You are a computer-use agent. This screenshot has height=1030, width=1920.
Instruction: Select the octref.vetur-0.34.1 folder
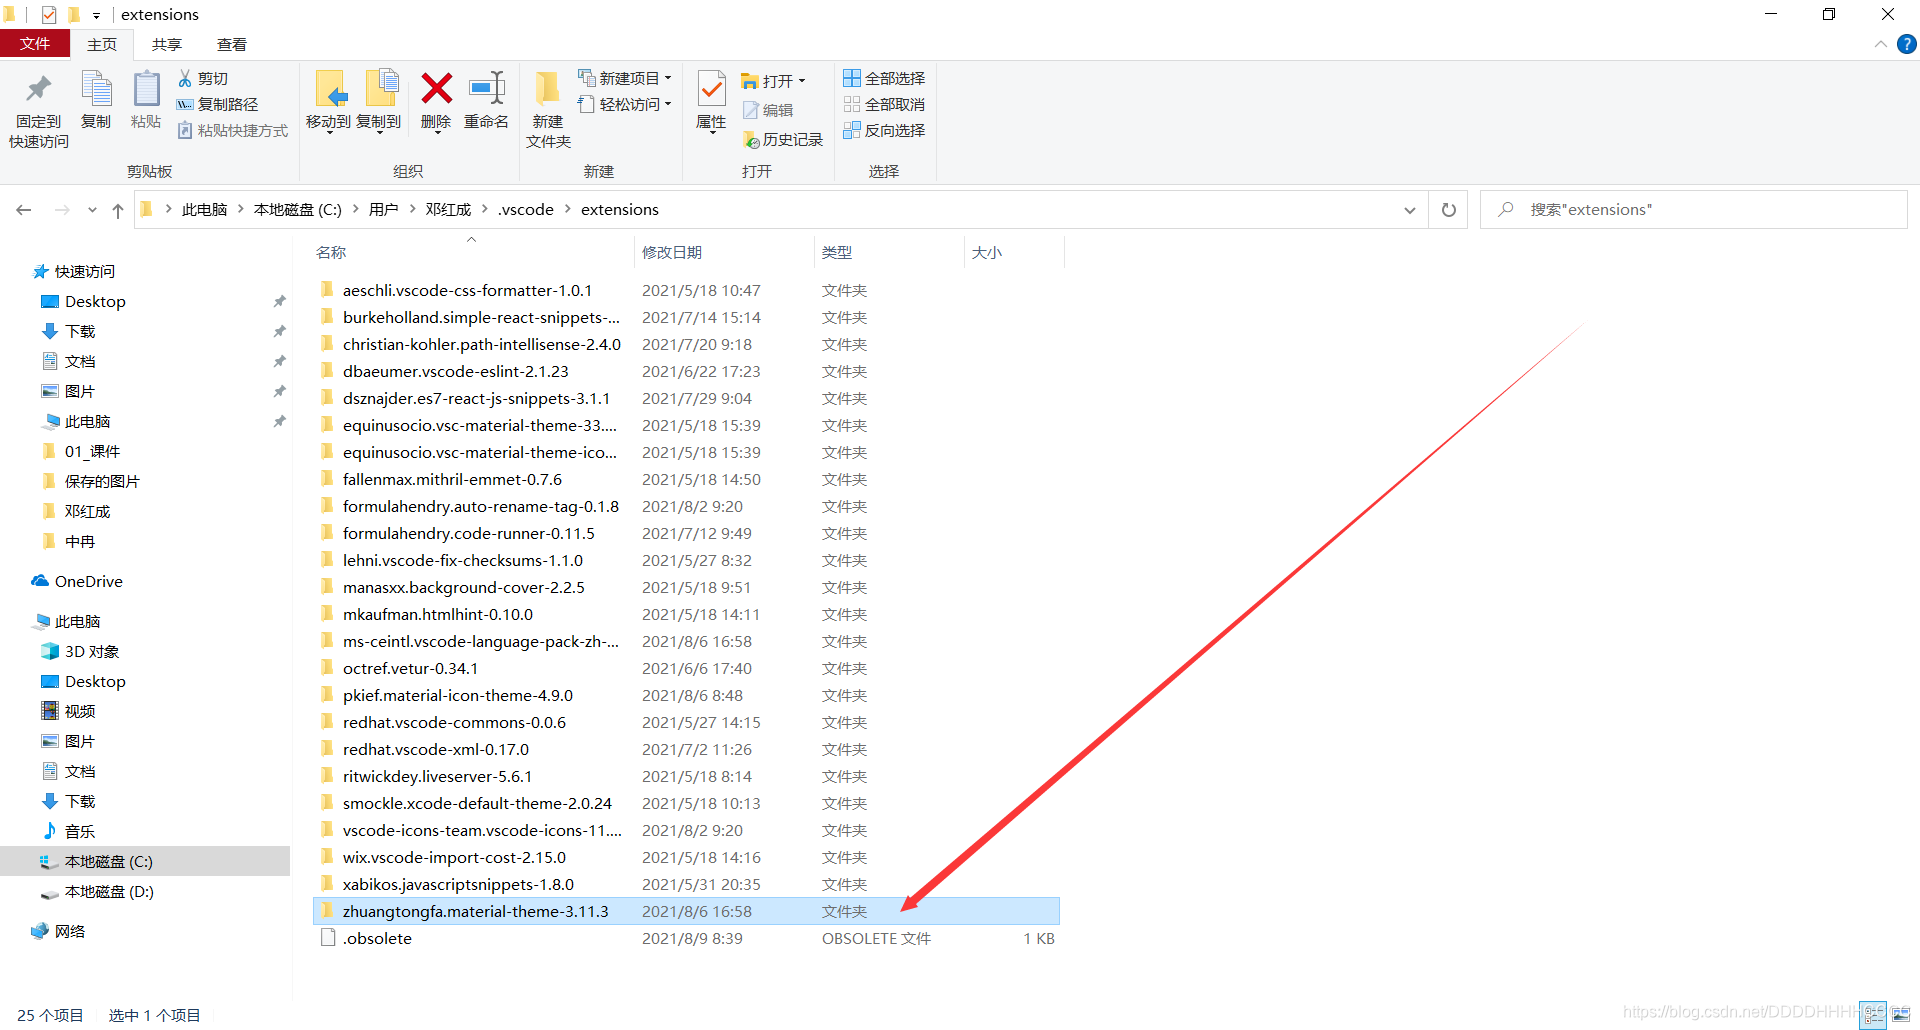coord(686,668)
